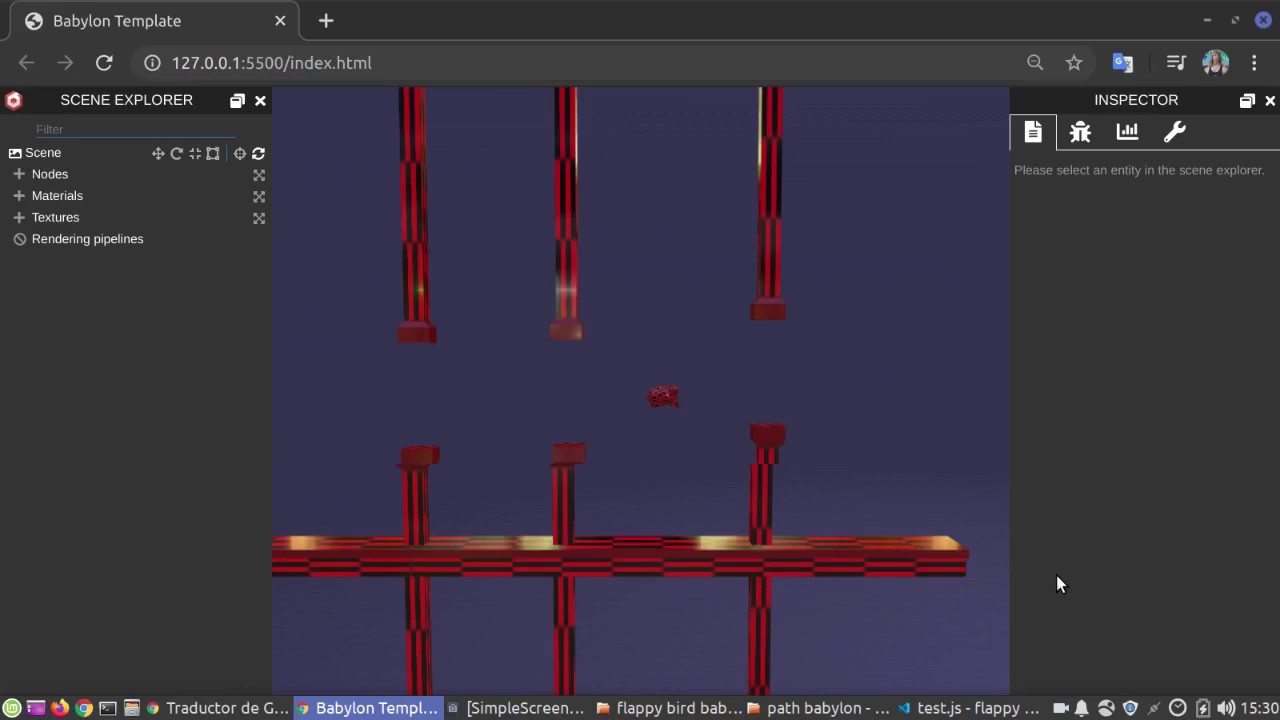The height and width of the screenshot is (720, 1280).
Task: Open the volume control in tray
Action: 1226,708
